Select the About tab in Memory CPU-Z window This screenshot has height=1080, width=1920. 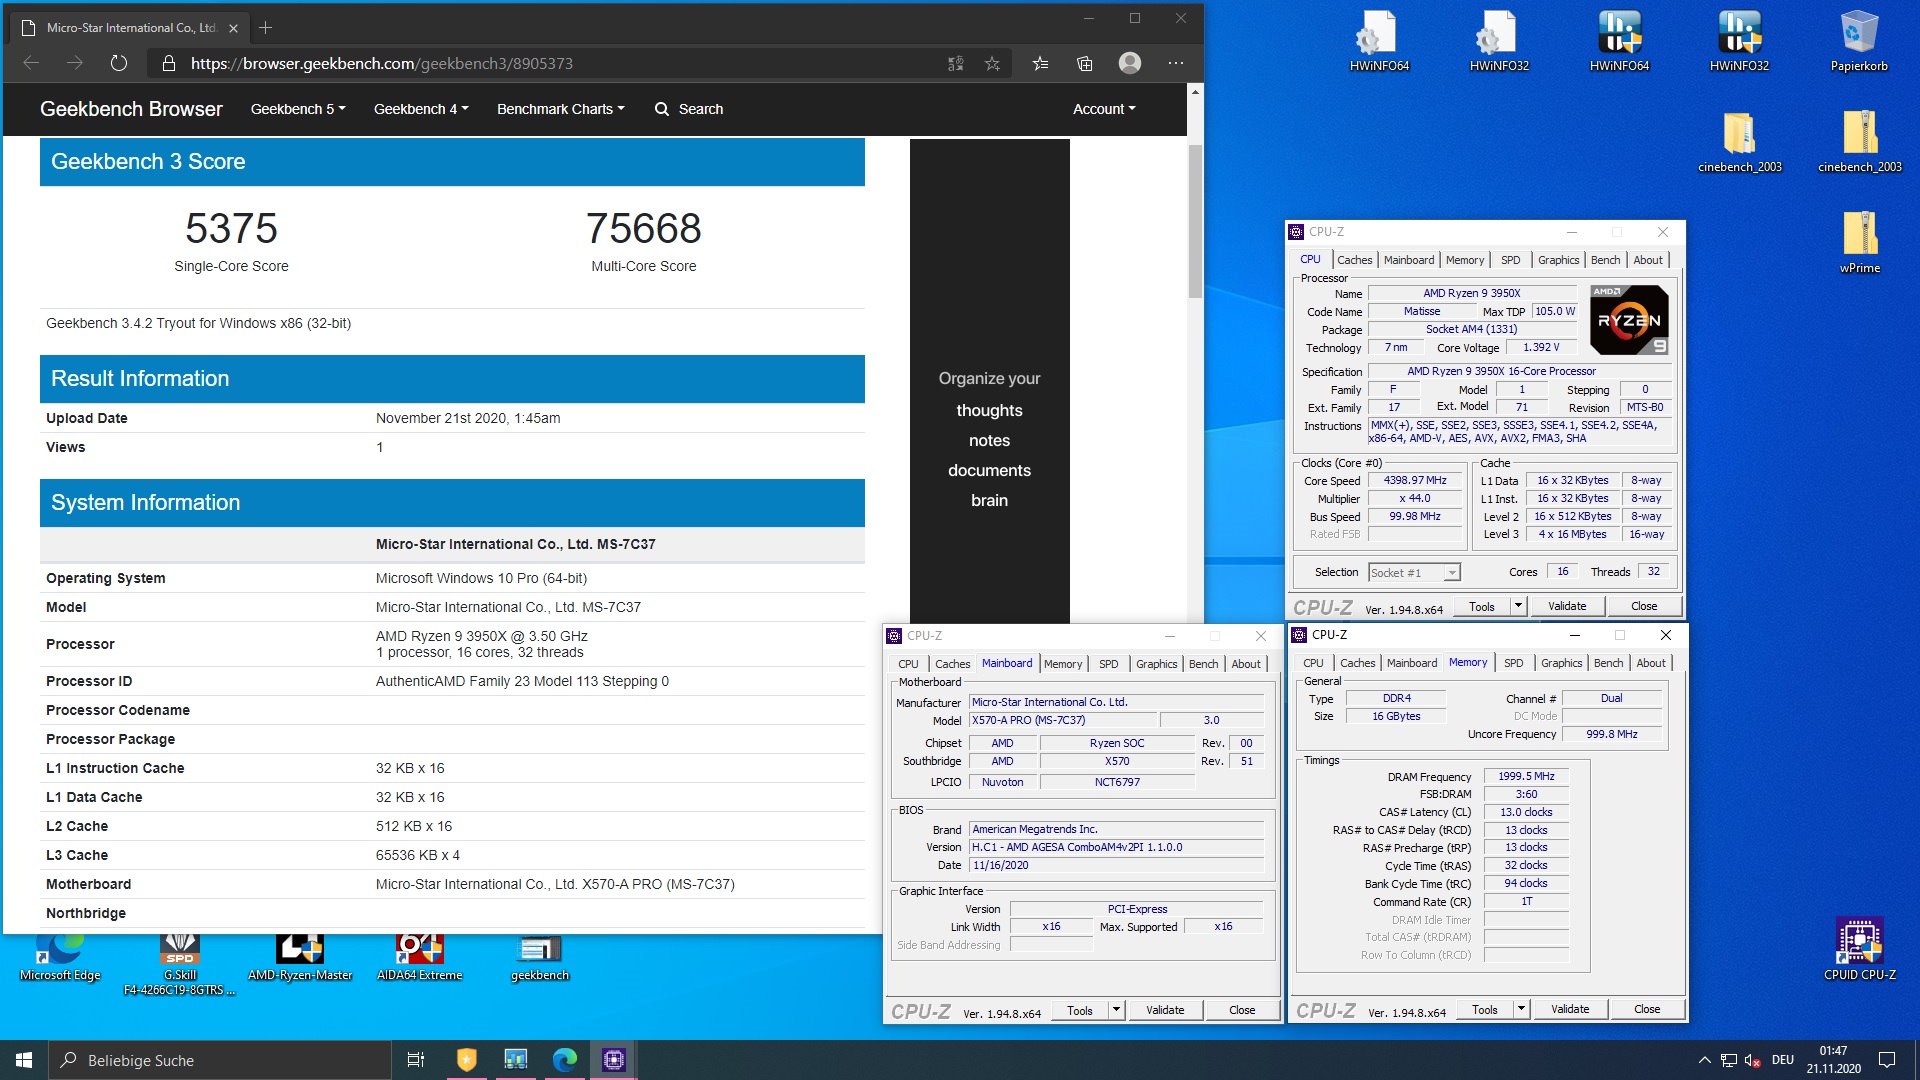[1651, 663]
